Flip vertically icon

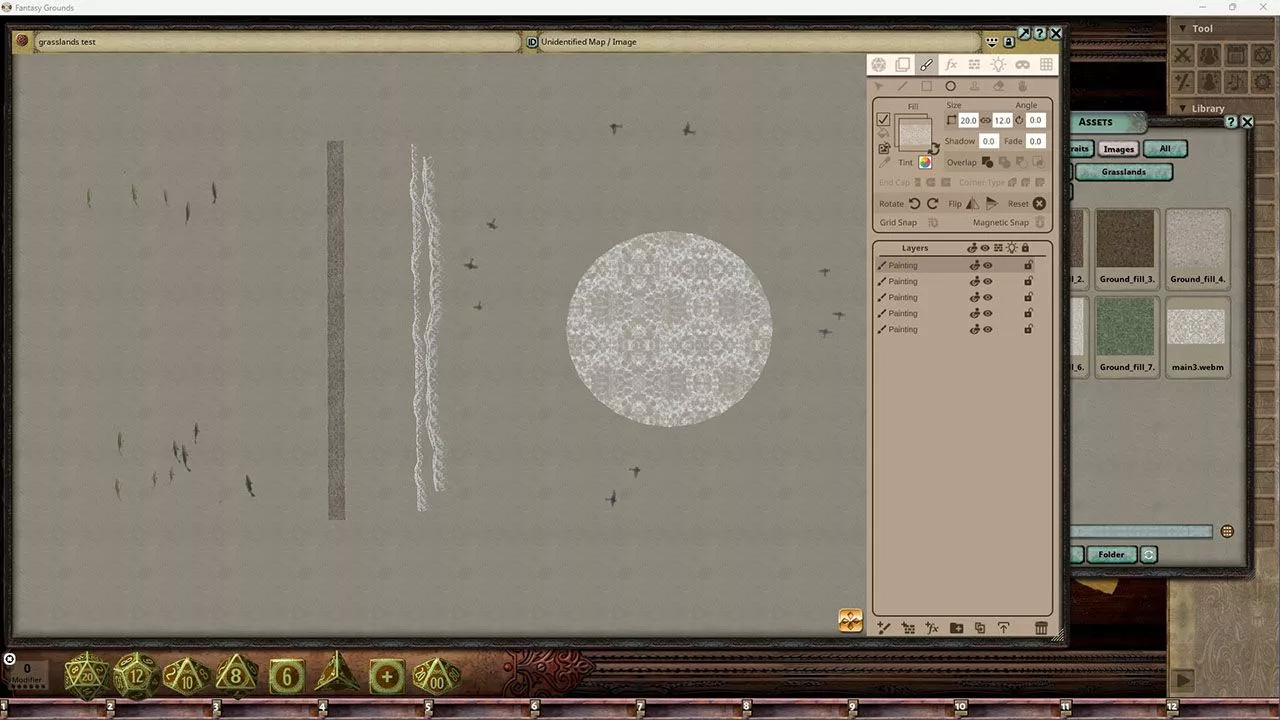(x=991, y=203)
